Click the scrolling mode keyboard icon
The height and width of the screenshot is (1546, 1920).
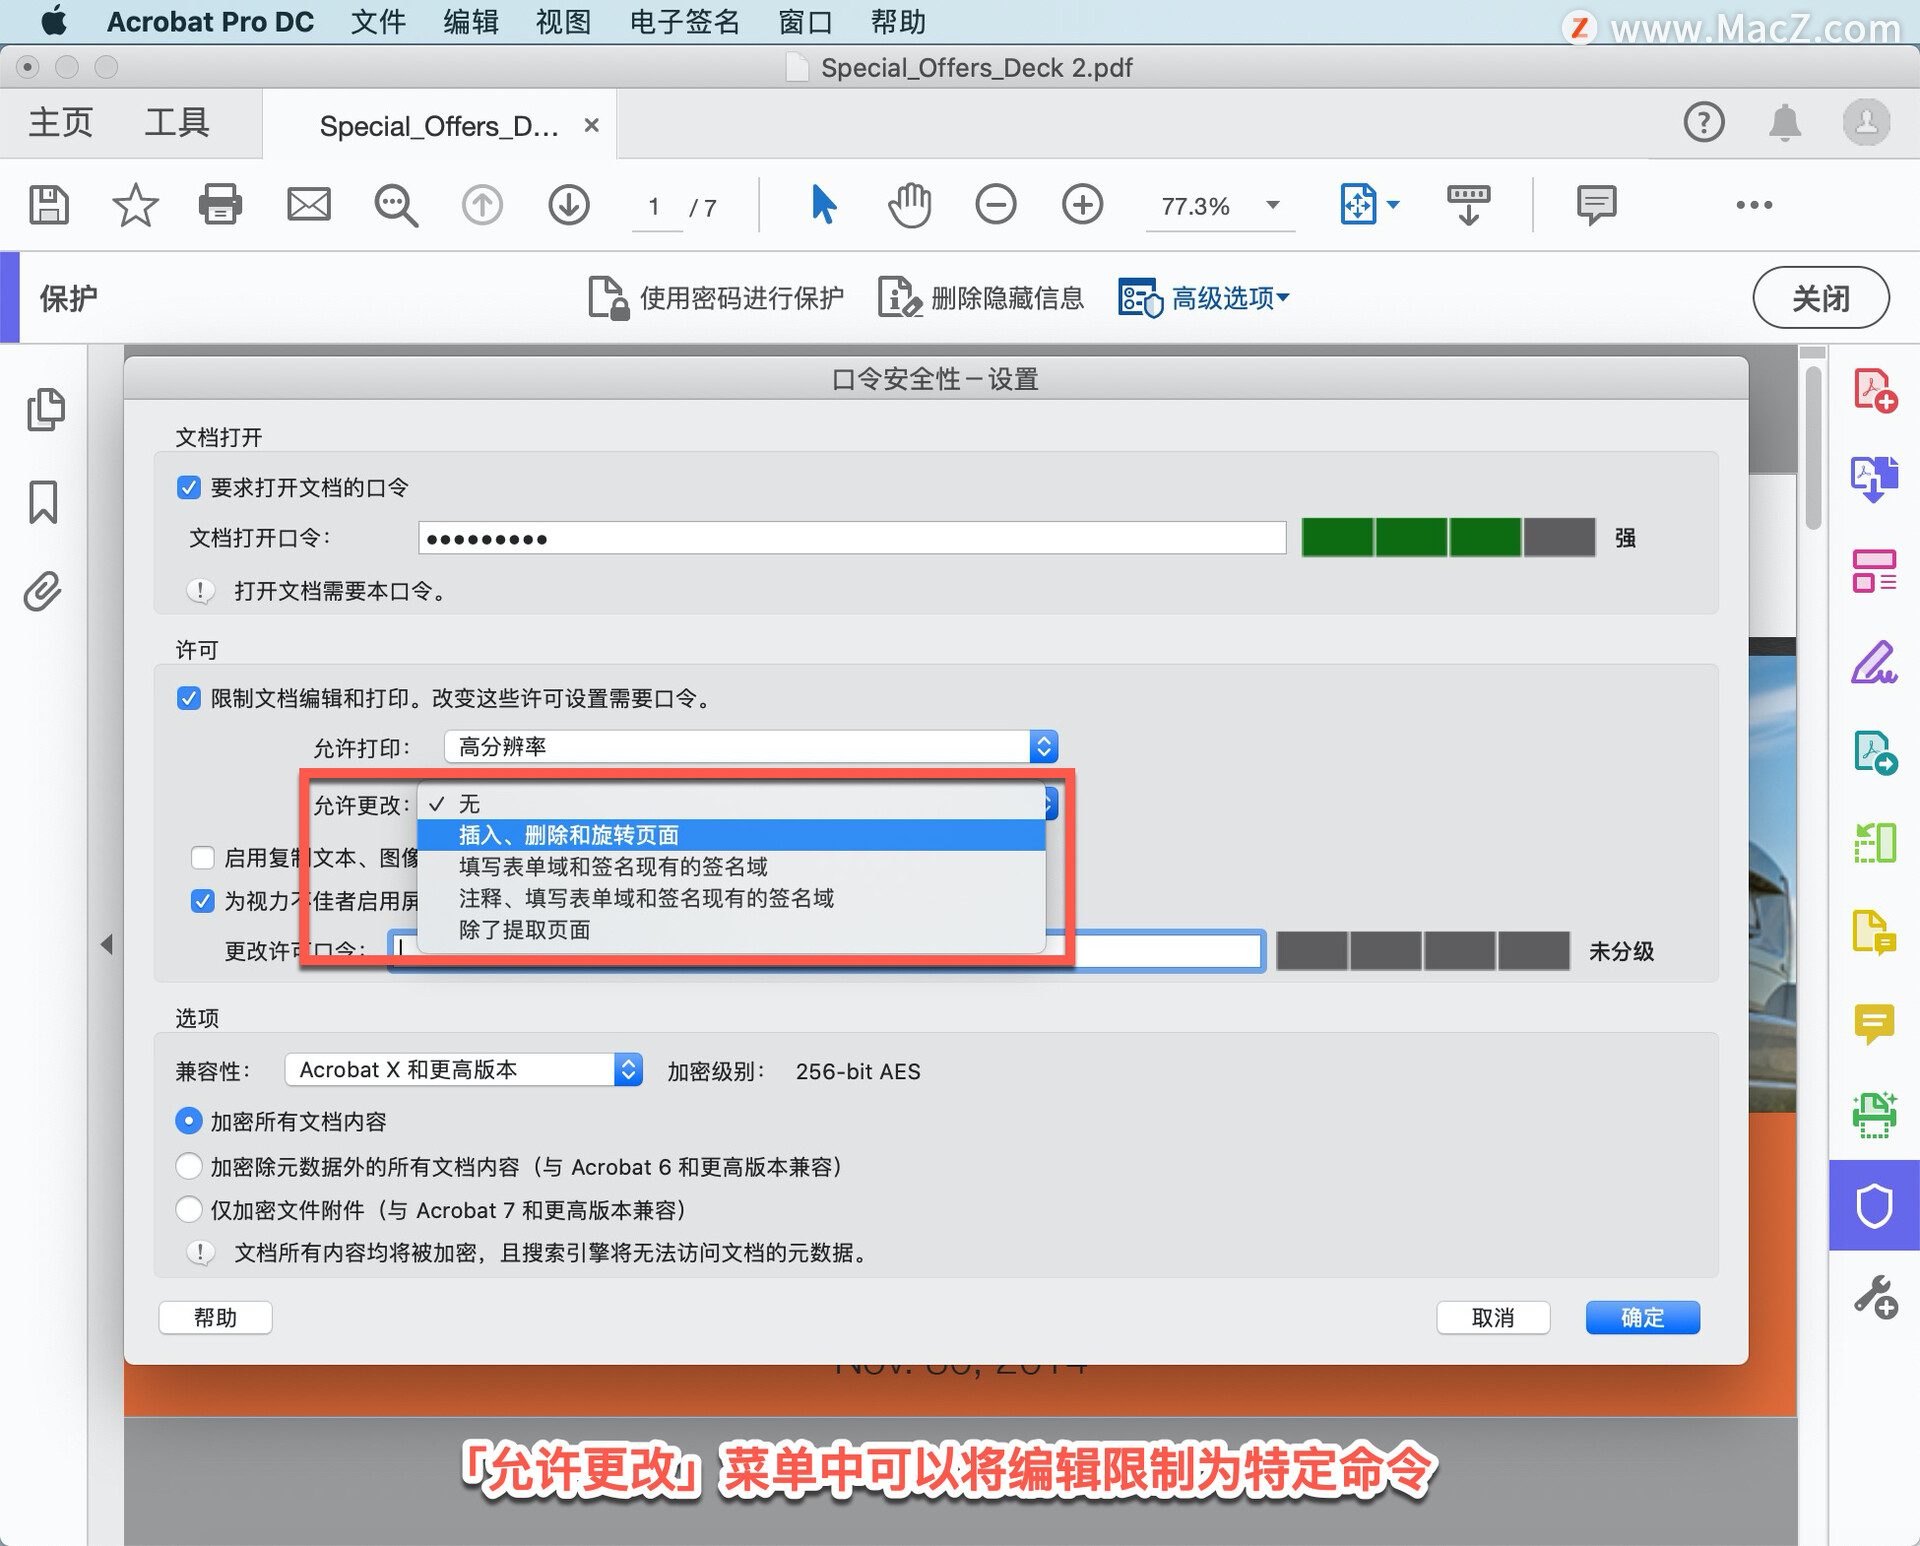1468,205
